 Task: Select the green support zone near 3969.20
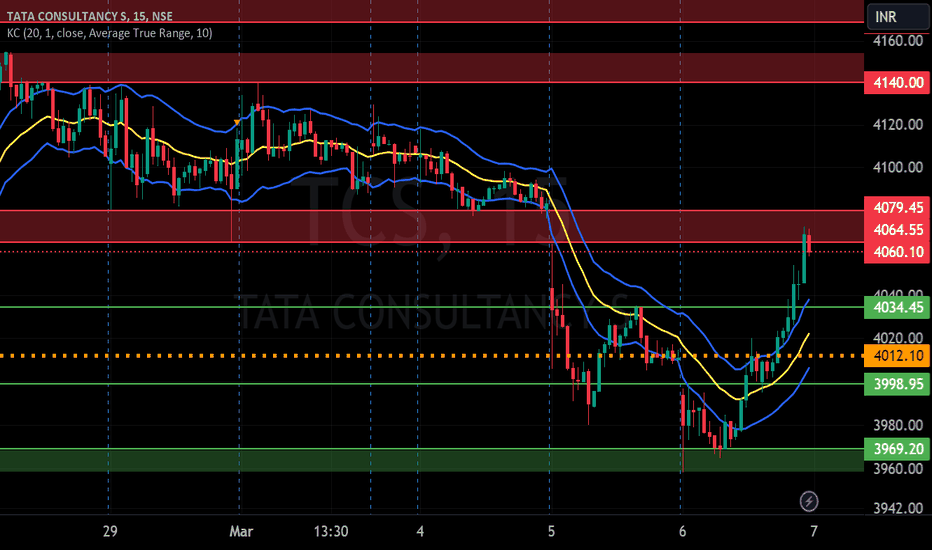click(x=431, y=460)
